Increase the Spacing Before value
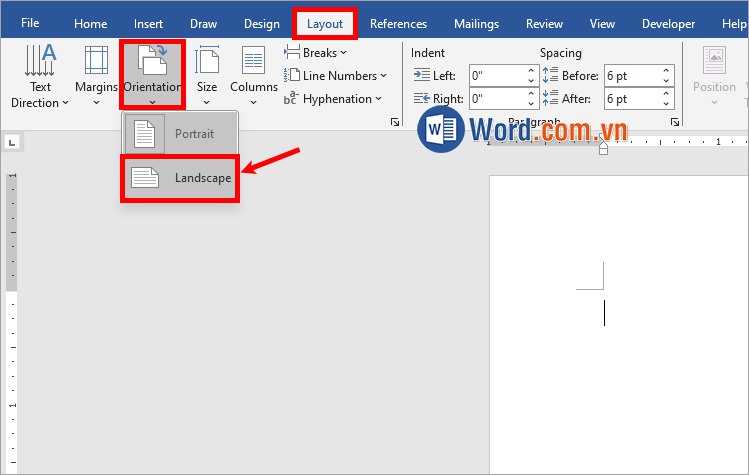The width and height of the screenshot is (749, 475). 665,71
